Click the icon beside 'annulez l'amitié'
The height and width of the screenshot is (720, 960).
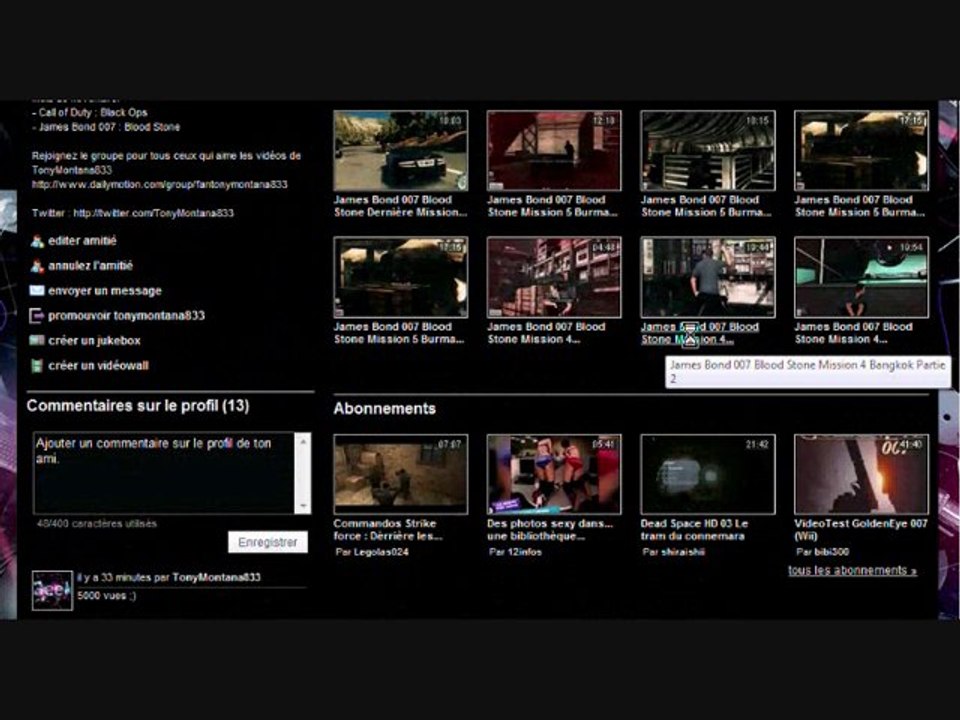tap(37, 266)
